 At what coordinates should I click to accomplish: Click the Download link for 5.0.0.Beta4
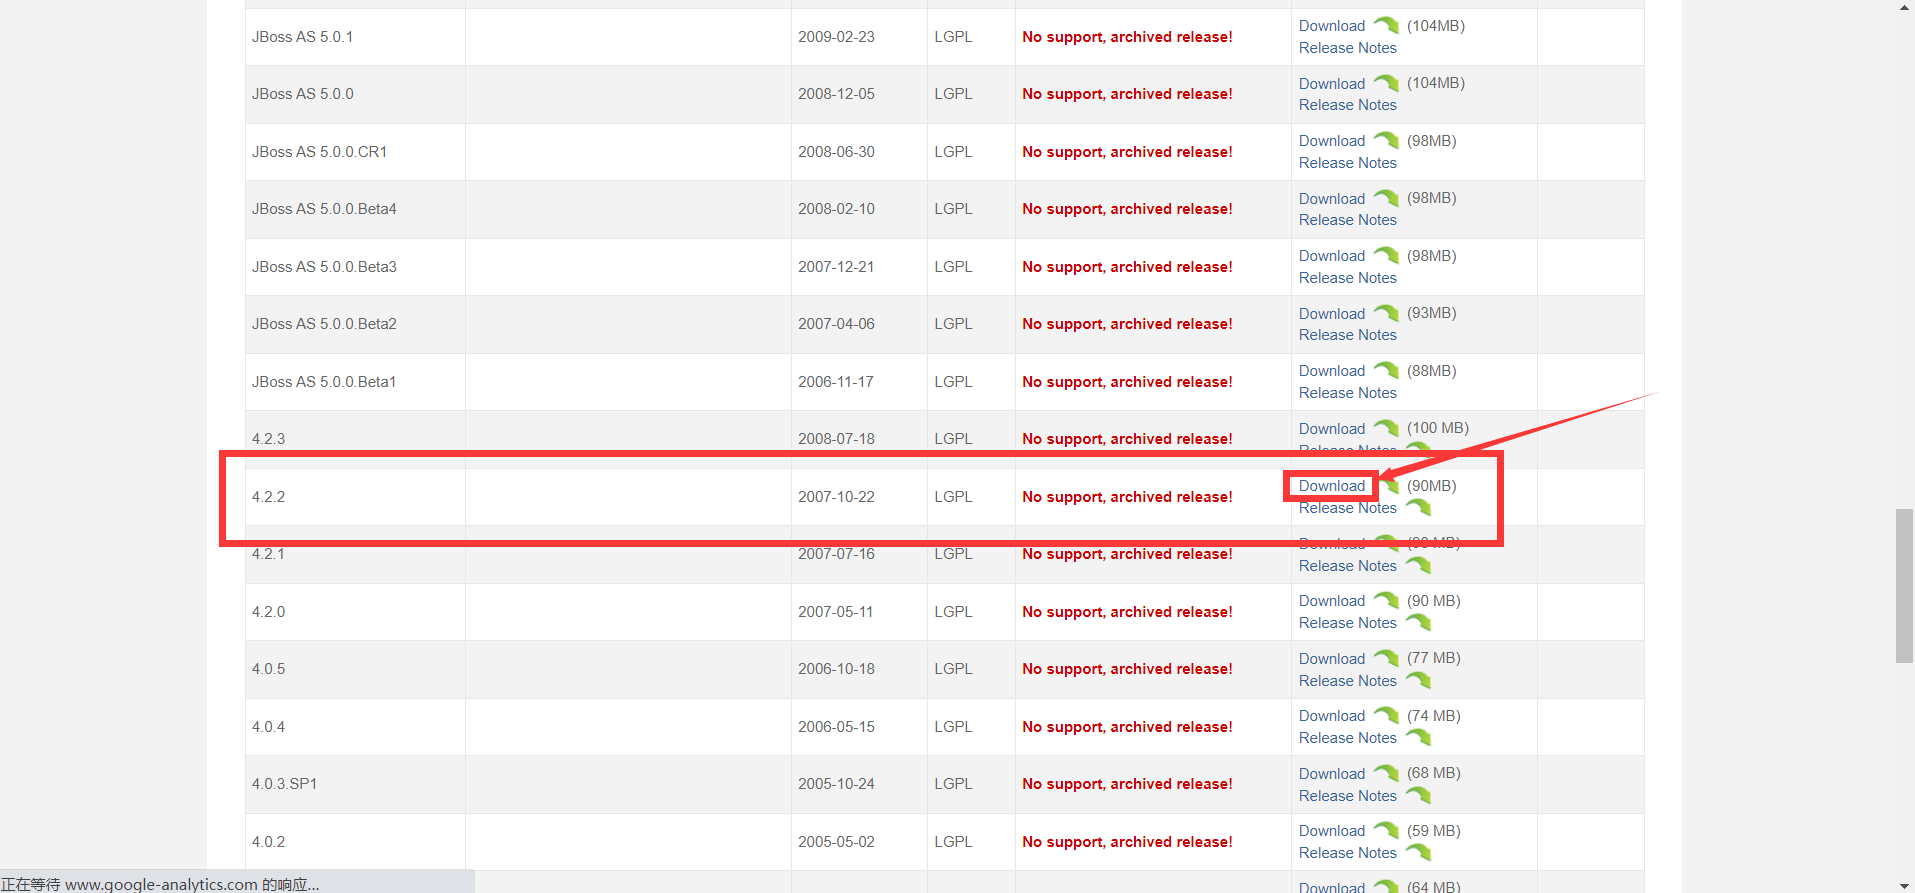(1332, 199)
